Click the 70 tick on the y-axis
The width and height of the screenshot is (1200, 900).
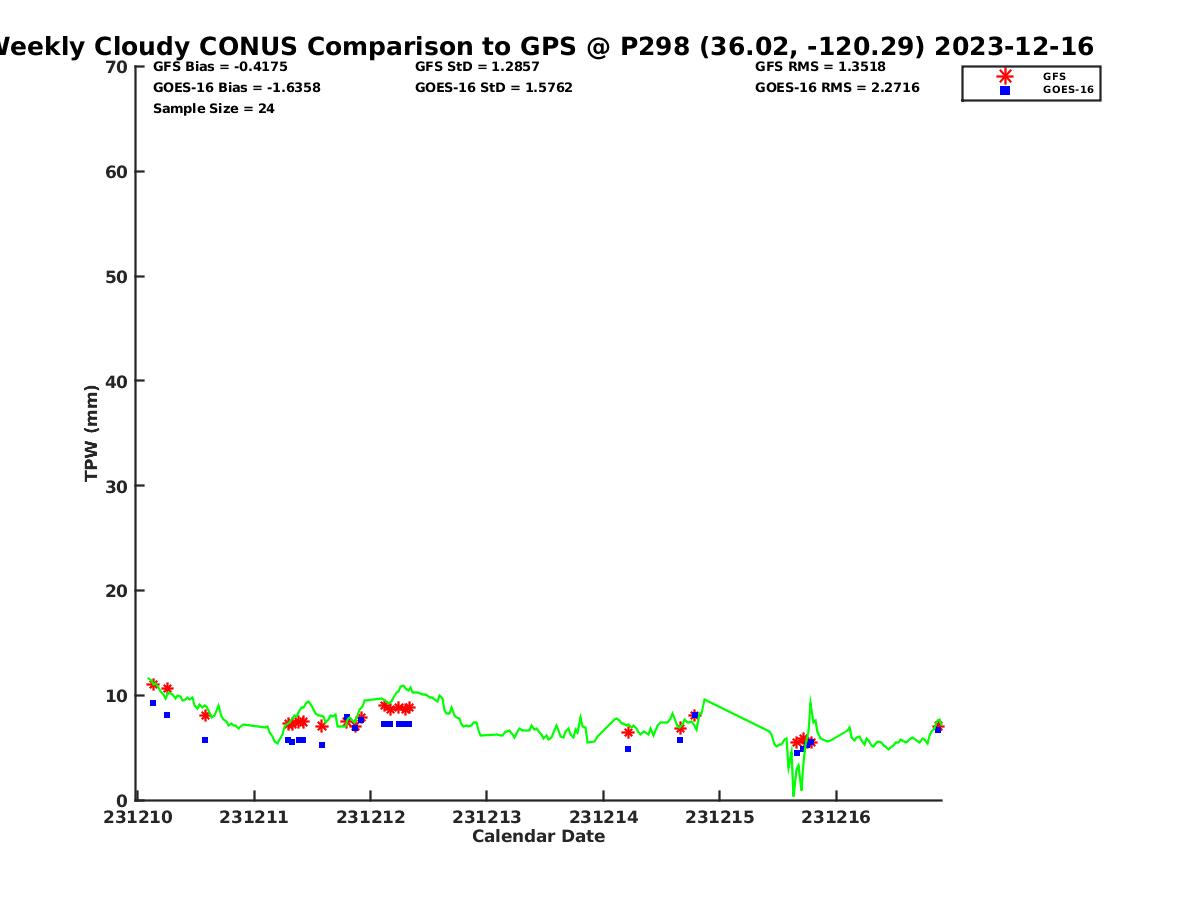117,67
